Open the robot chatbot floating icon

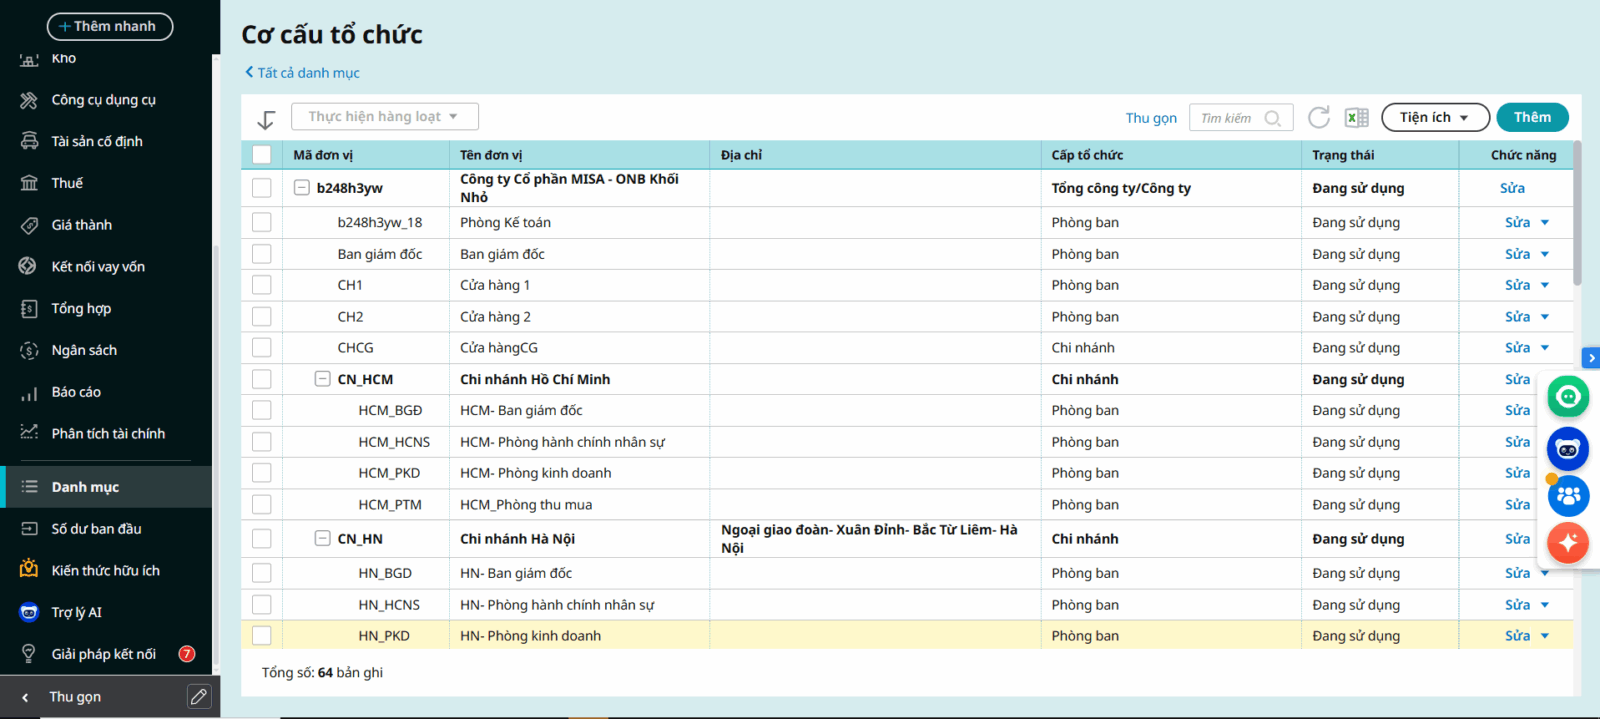(1567, 450)
